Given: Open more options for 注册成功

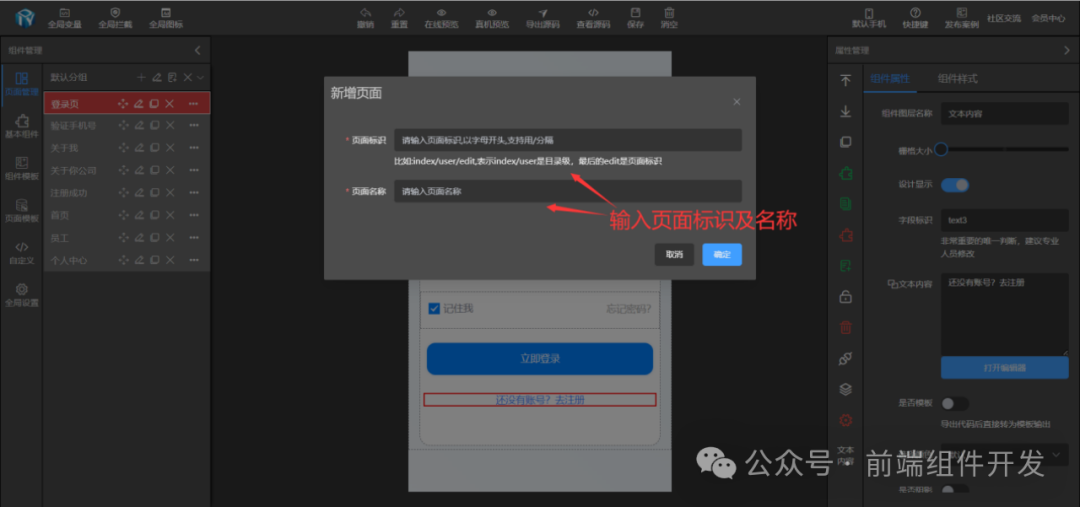Looking at the screenshot, I should pos(194,193).
